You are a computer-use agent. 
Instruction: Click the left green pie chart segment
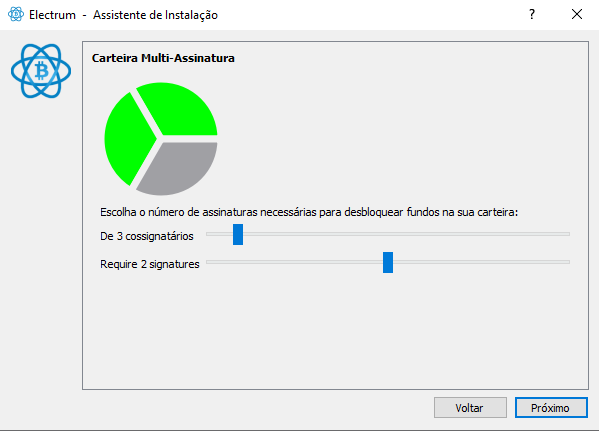pyautogui.click(x=128, y=139)
